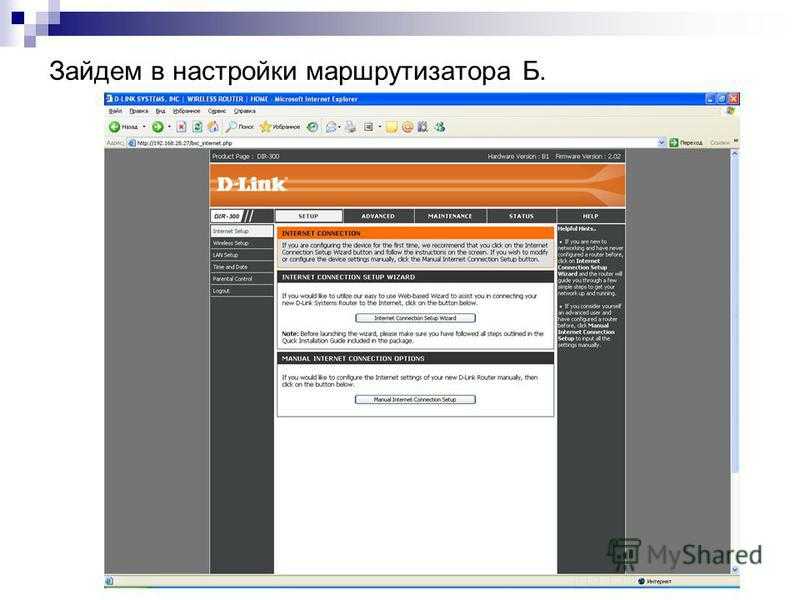Select Time and Date in the sidebar
The width and height of the screenshot is (800, 600).
click(x=242, y=267)
